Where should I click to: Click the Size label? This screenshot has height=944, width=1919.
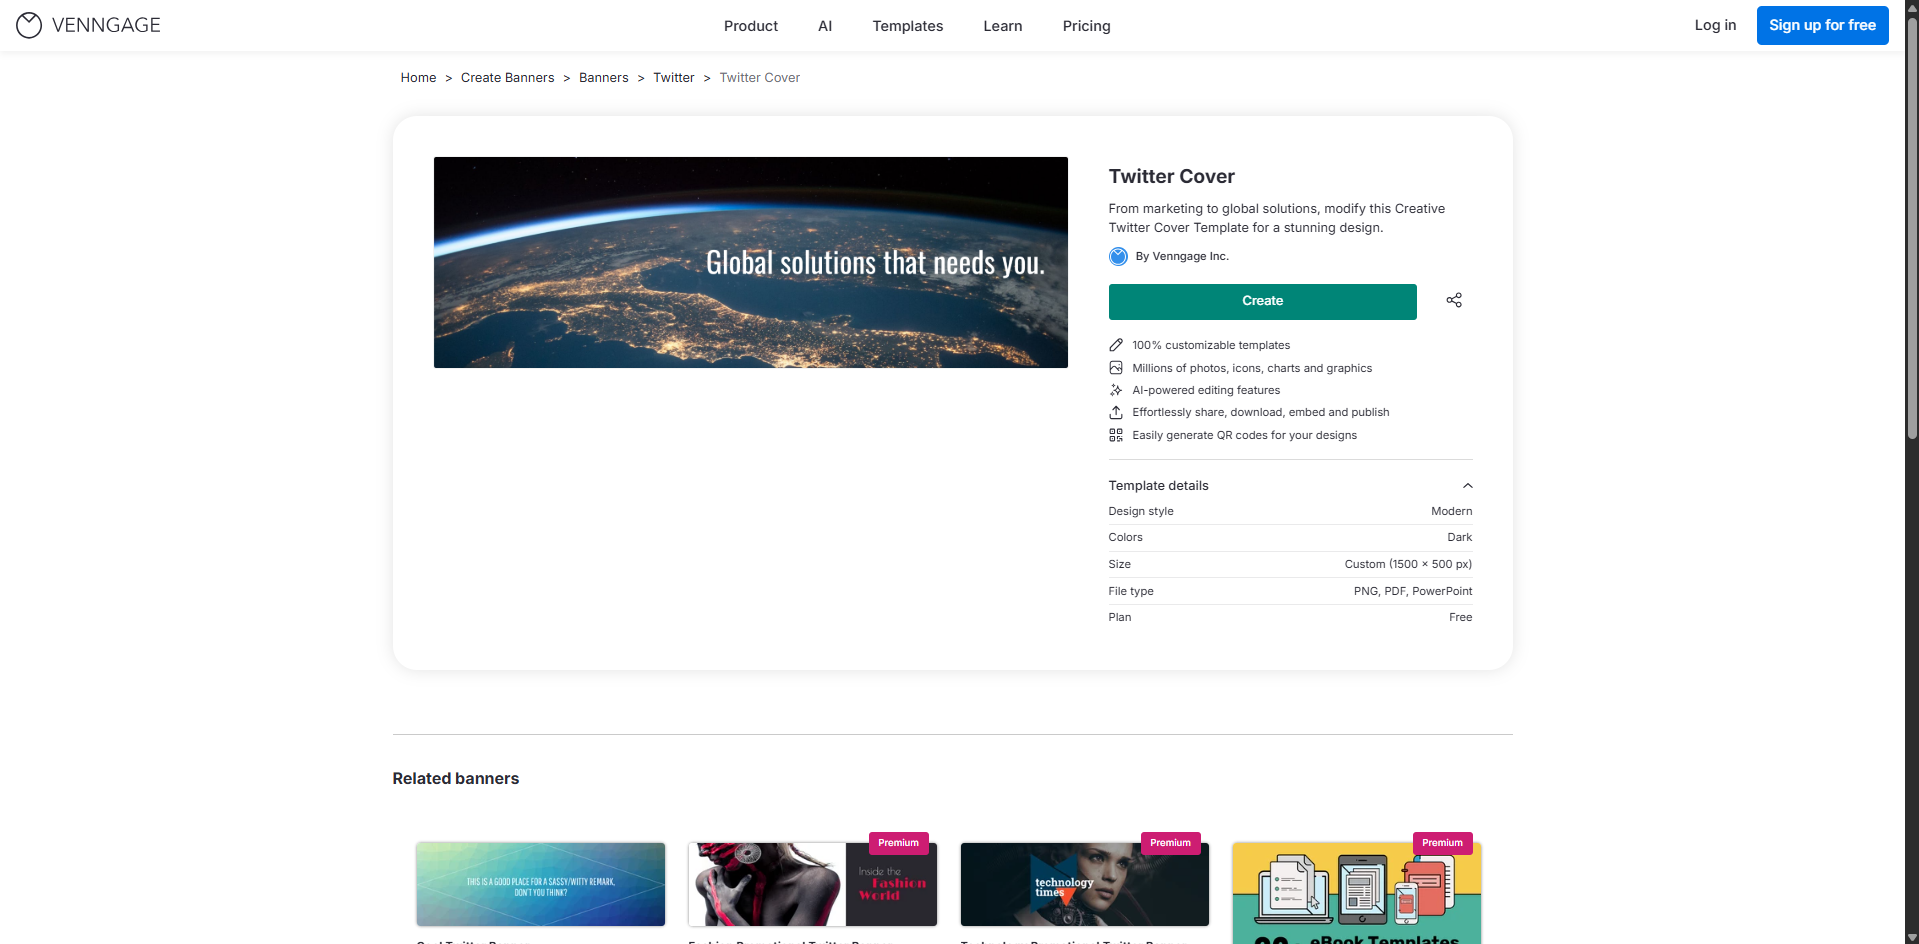[x=1120, y=564]
